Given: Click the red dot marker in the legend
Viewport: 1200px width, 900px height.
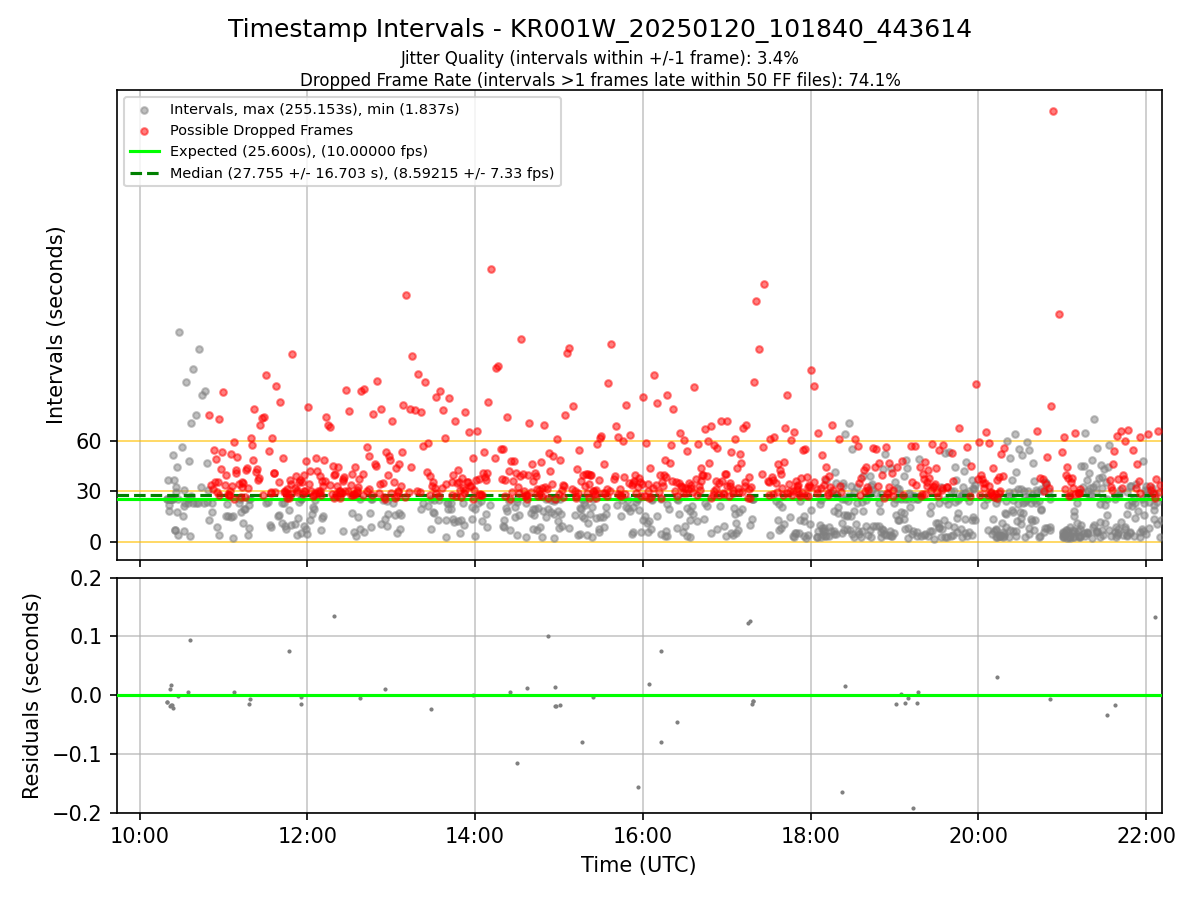Looking at the screenshot, I should [x=146, y=131].
